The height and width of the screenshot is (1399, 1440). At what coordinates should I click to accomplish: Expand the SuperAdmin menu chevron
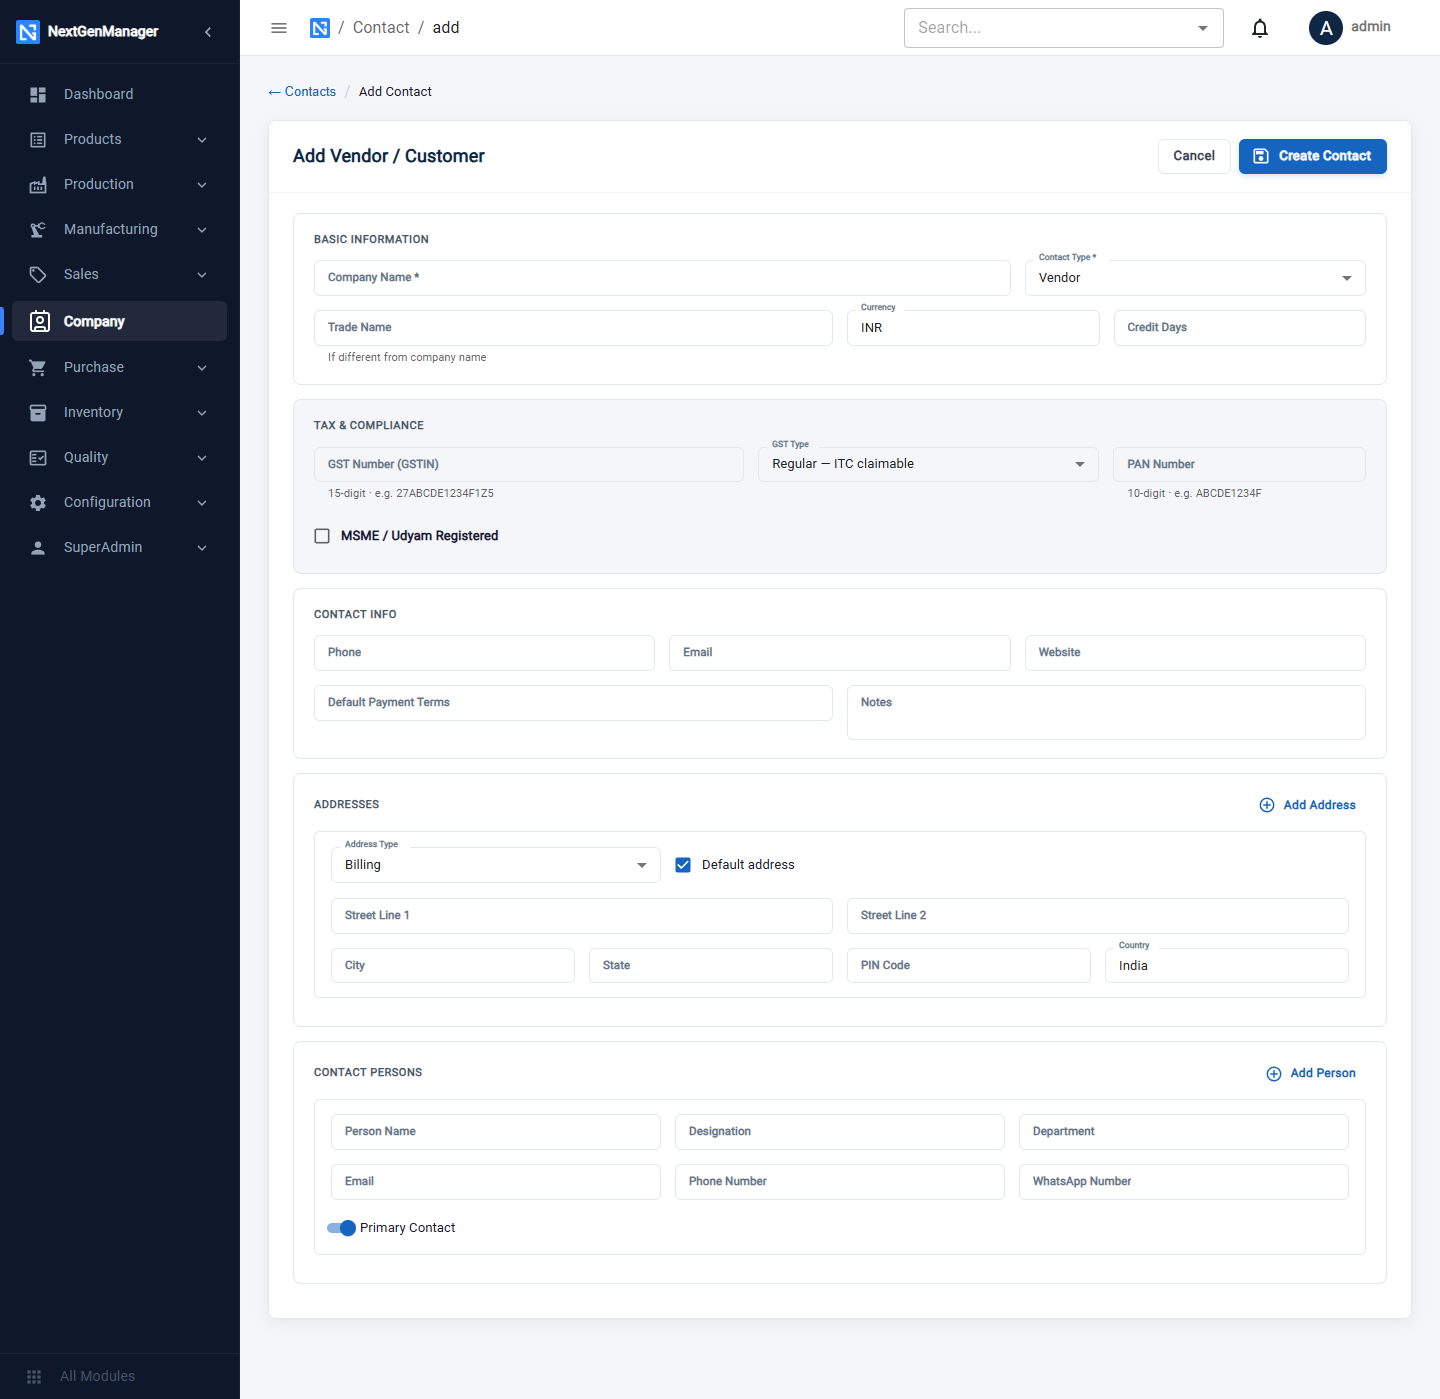[202, 547]
